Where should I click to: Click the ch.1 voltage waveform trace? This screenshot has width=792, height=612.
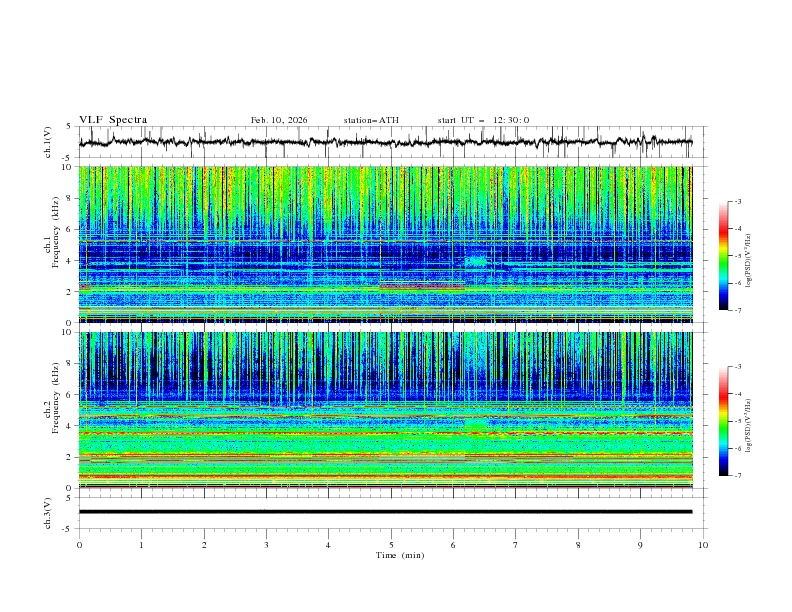385,142
